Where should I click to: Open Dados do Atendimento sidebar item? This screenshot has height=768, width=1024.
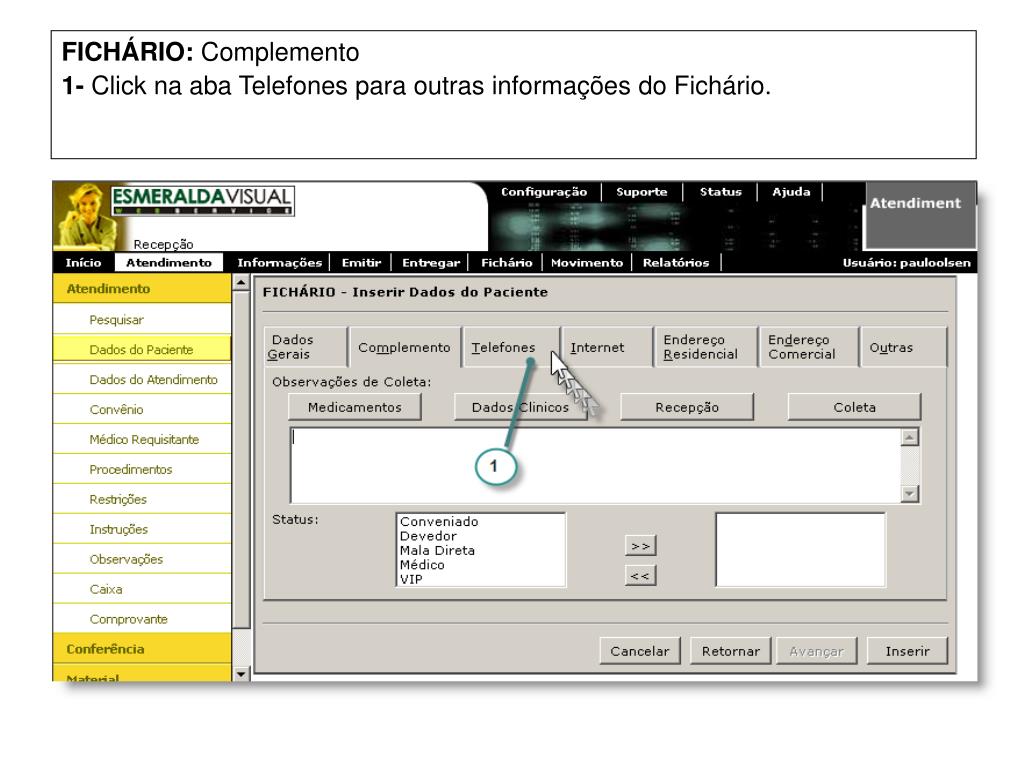(x=142, y=379)
